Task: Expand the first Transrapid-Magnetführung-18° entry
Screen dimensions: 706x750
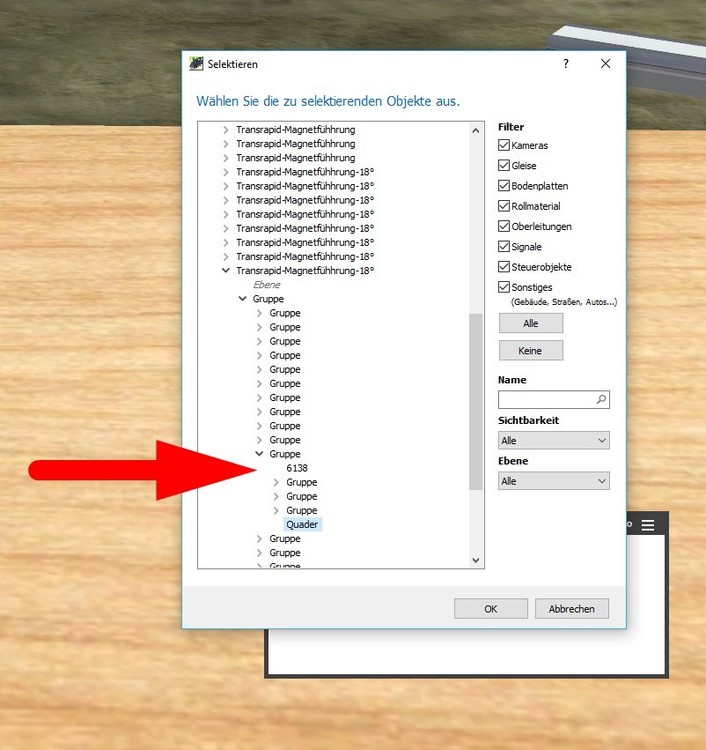Action: tap(226, 172)
